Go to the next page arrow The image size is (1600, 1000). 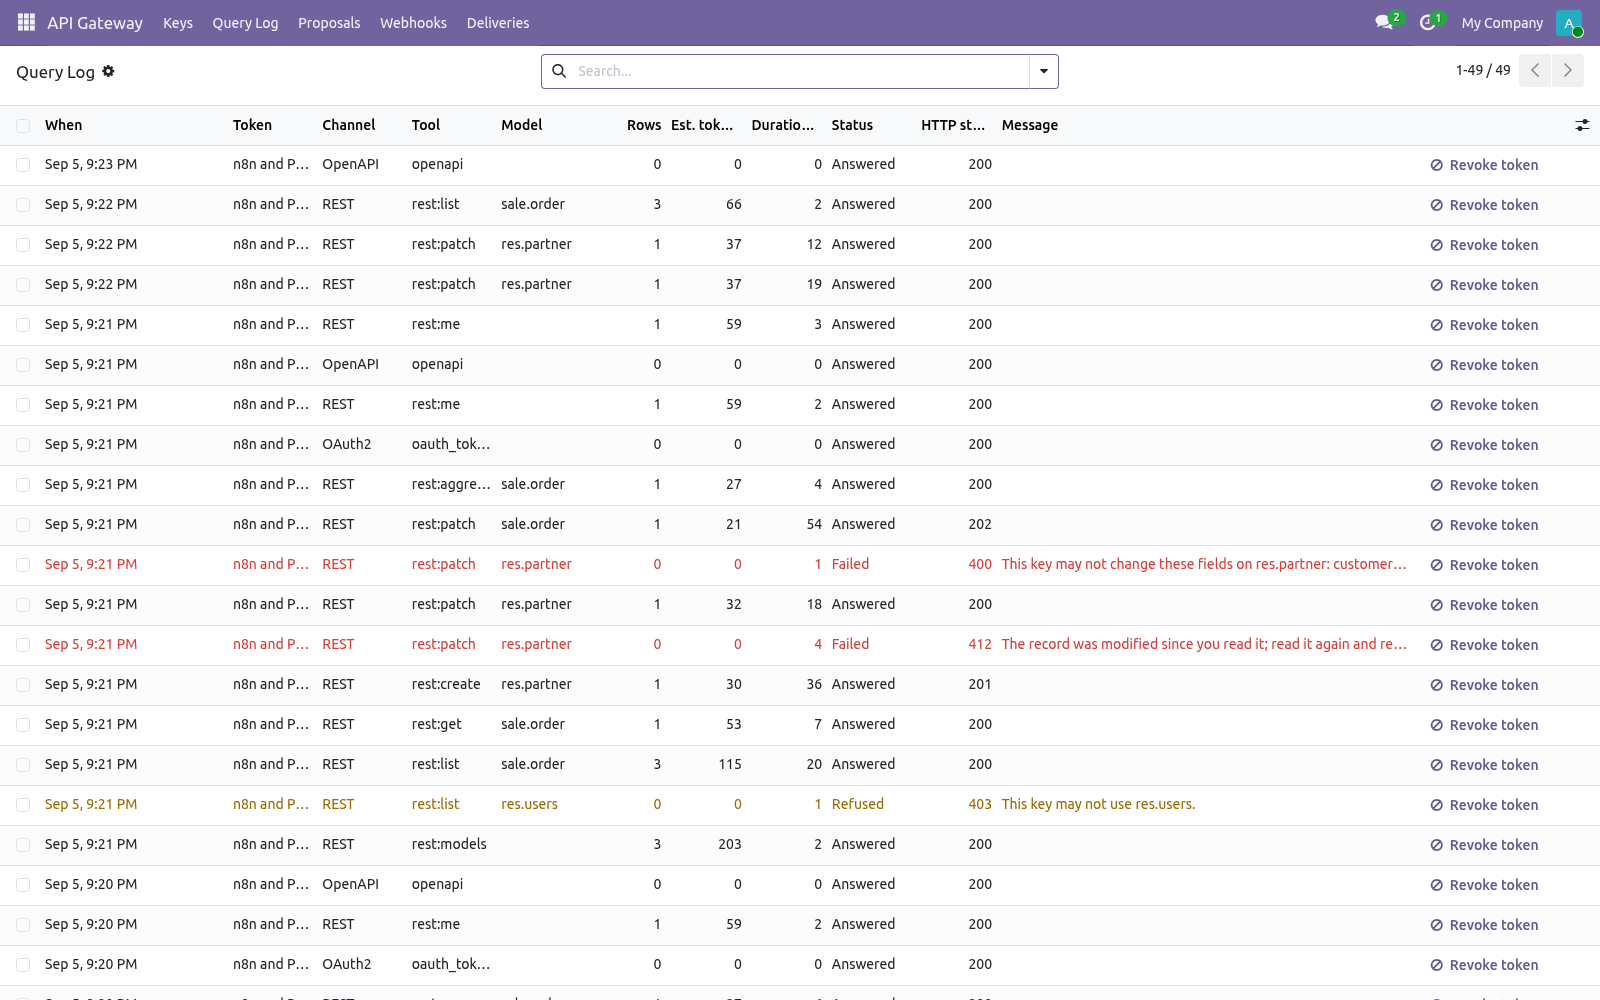click(1567, 70)
